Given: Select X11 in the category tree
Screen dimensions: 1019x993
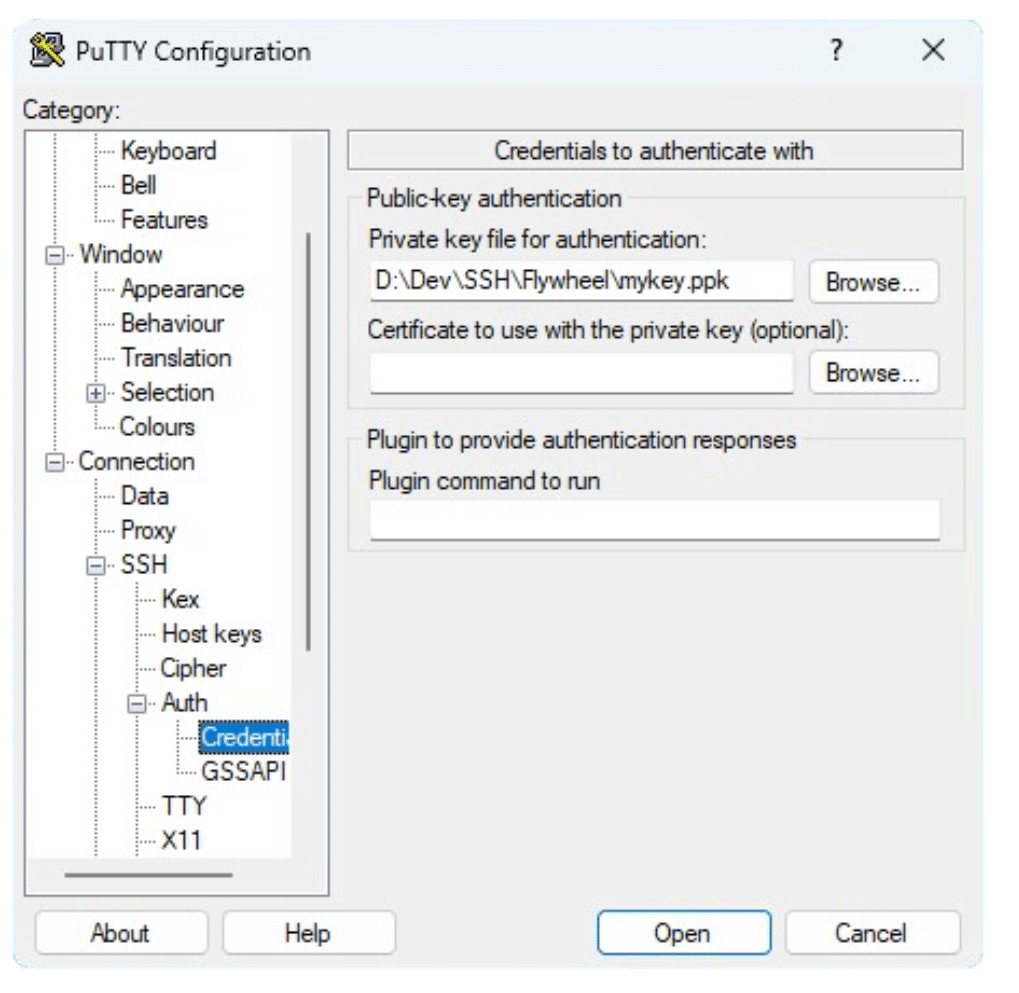Looking at the screenshot, I should tap(181, 841).
